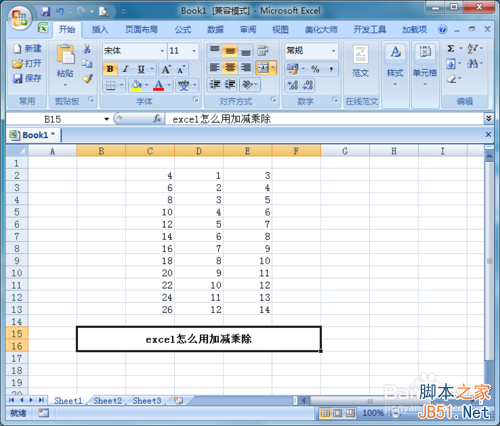Toggle Italic formatting

(125, 69)
